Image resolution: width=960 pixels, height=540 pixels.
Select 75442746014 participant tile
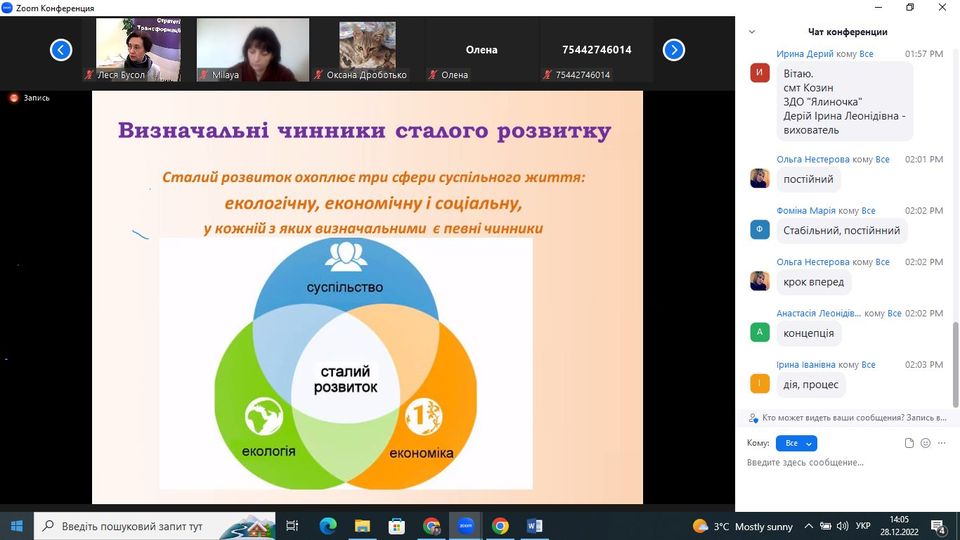(596, 50)
